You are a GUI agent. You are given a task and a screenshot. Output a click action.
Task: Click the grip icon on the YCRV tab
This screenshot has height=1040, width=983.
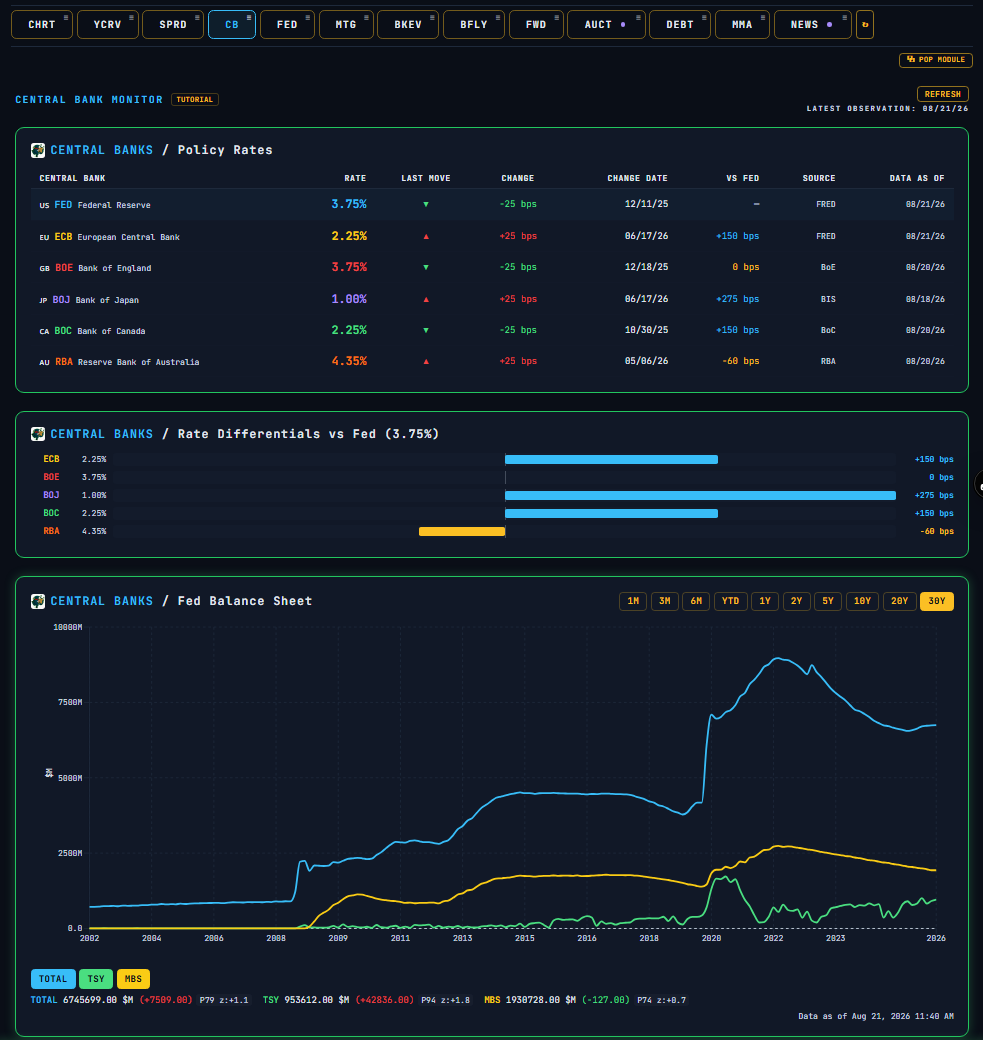click(x=131, y=18)
